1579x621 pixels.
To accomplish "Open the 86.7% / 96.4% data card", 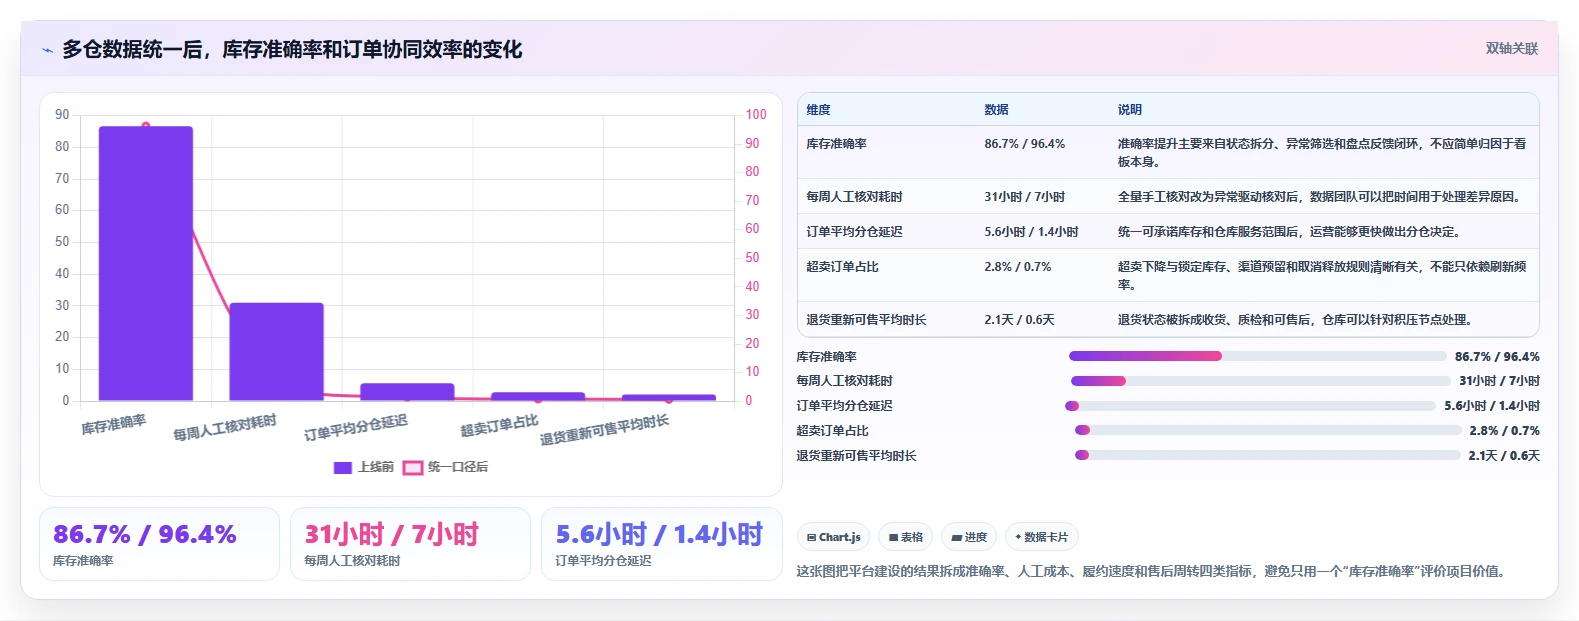I will coord(159,544).
